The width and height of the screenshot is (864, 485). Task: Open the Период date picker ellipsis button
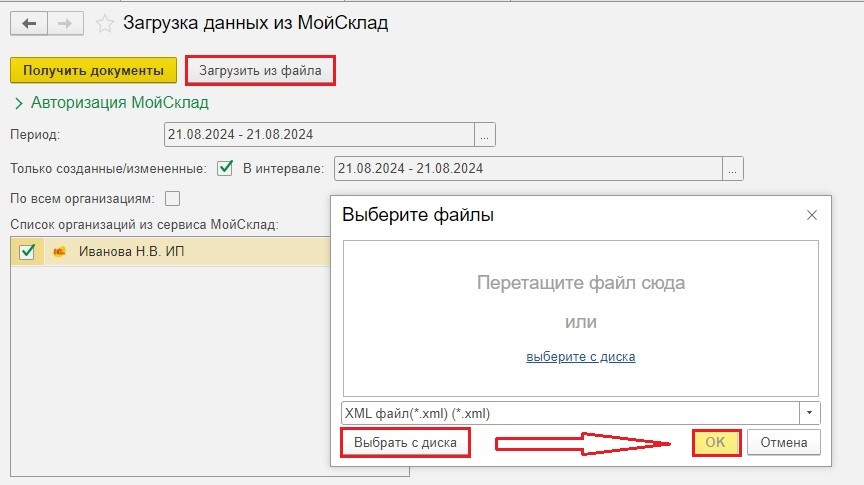[x=485, y=134]
